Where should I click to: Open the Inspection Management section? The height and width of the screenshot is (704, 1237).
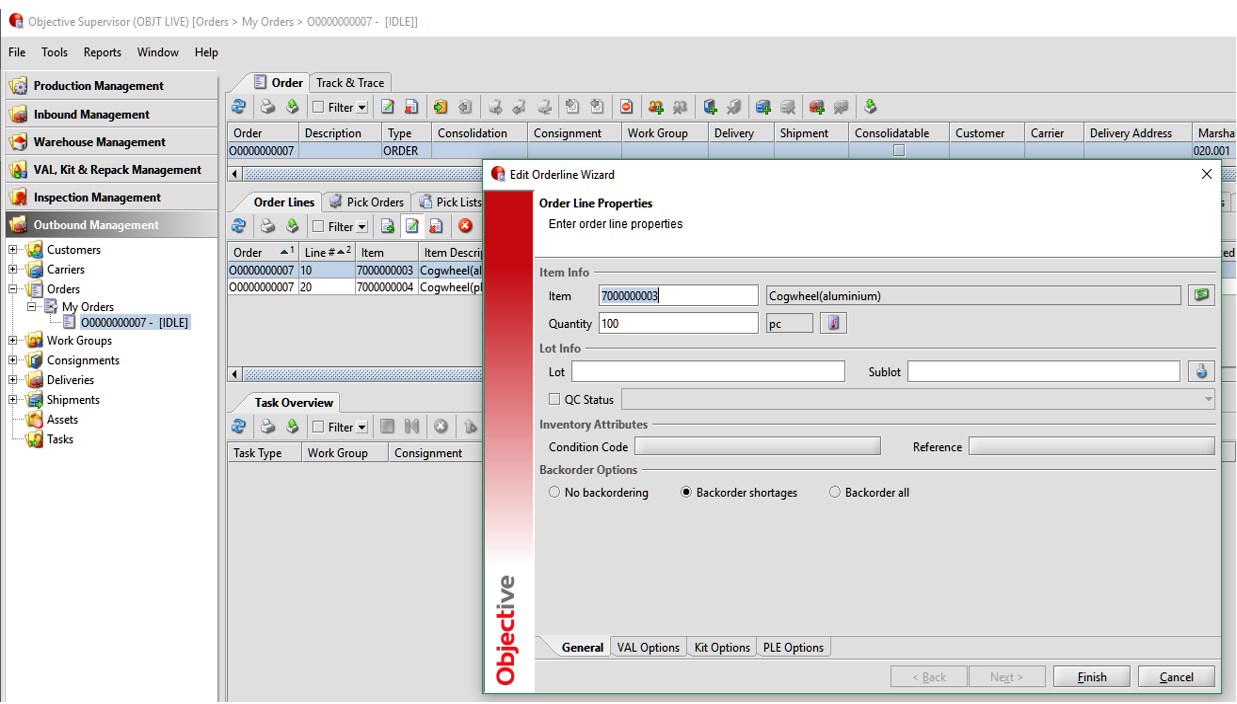click(111, 198)
